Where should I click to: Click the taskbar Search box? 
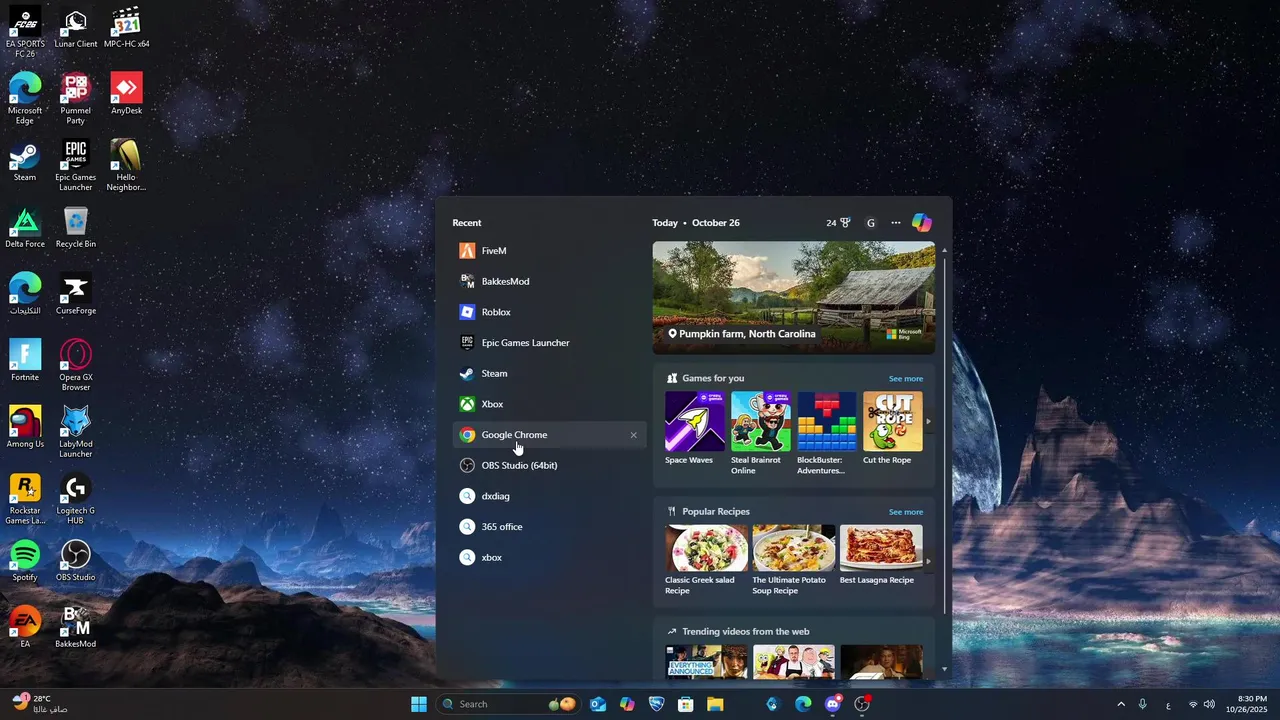(509, 704)
